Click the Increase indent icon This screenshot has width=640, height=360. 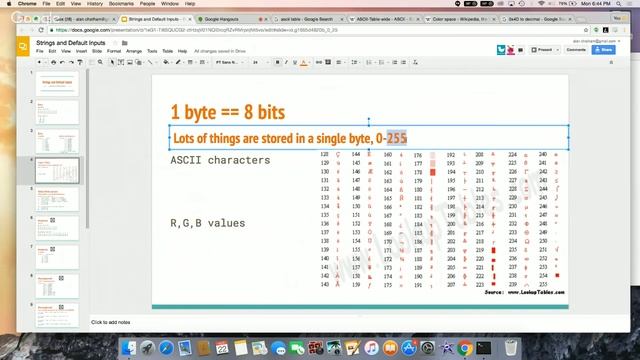click(x=404, y=62)
